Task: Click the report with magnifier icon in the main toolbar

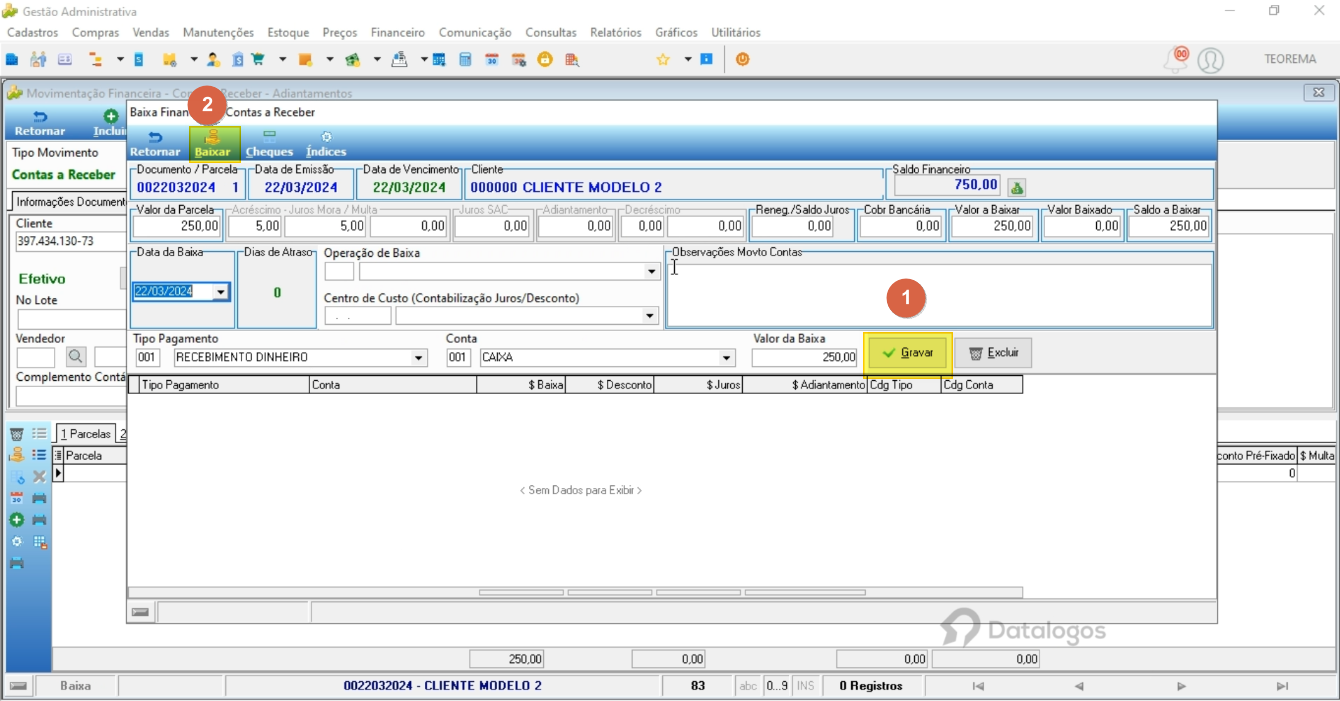Action: [572, 60]
